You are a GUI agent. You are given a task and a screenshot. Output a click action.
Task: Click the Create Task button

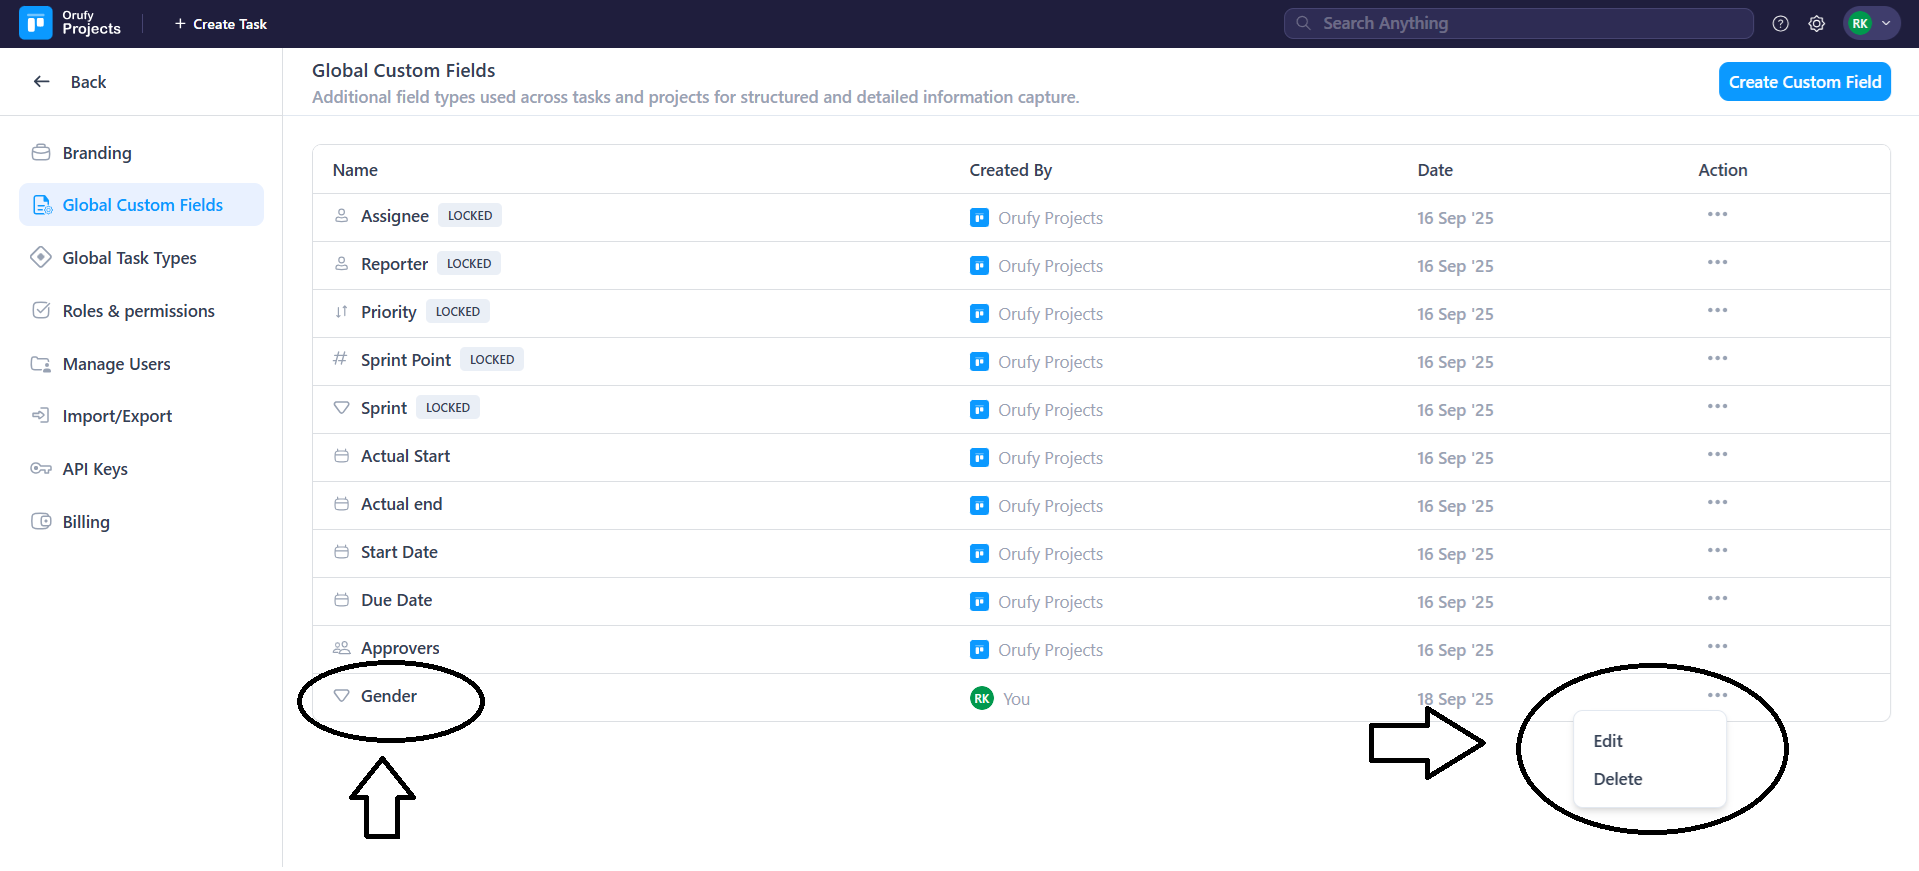[221, 24]
